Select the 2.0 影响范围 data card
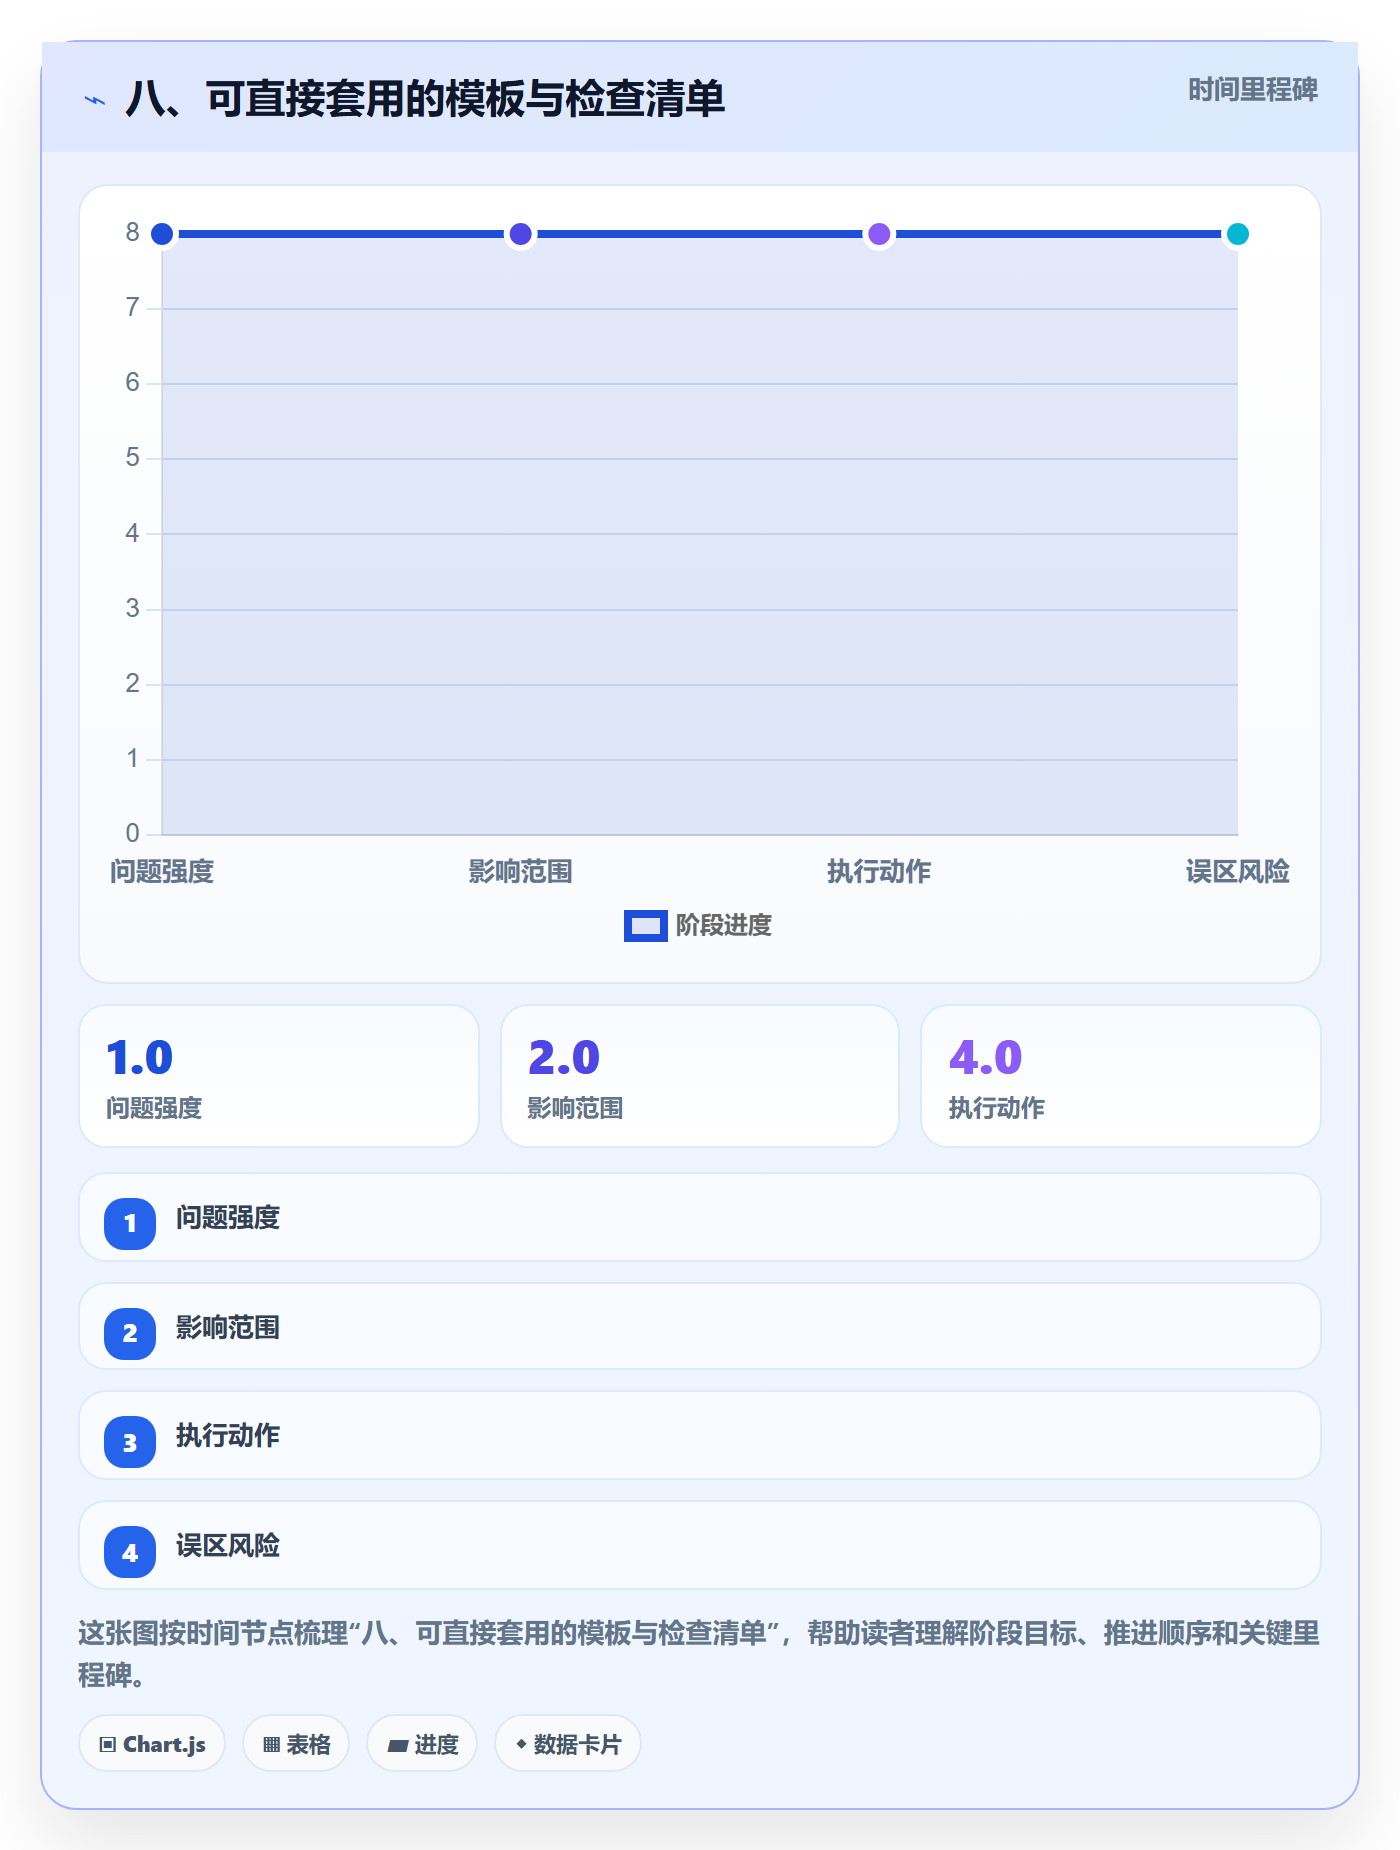Screen dimensions: 1400x1850 click(x=700, y=1076)
